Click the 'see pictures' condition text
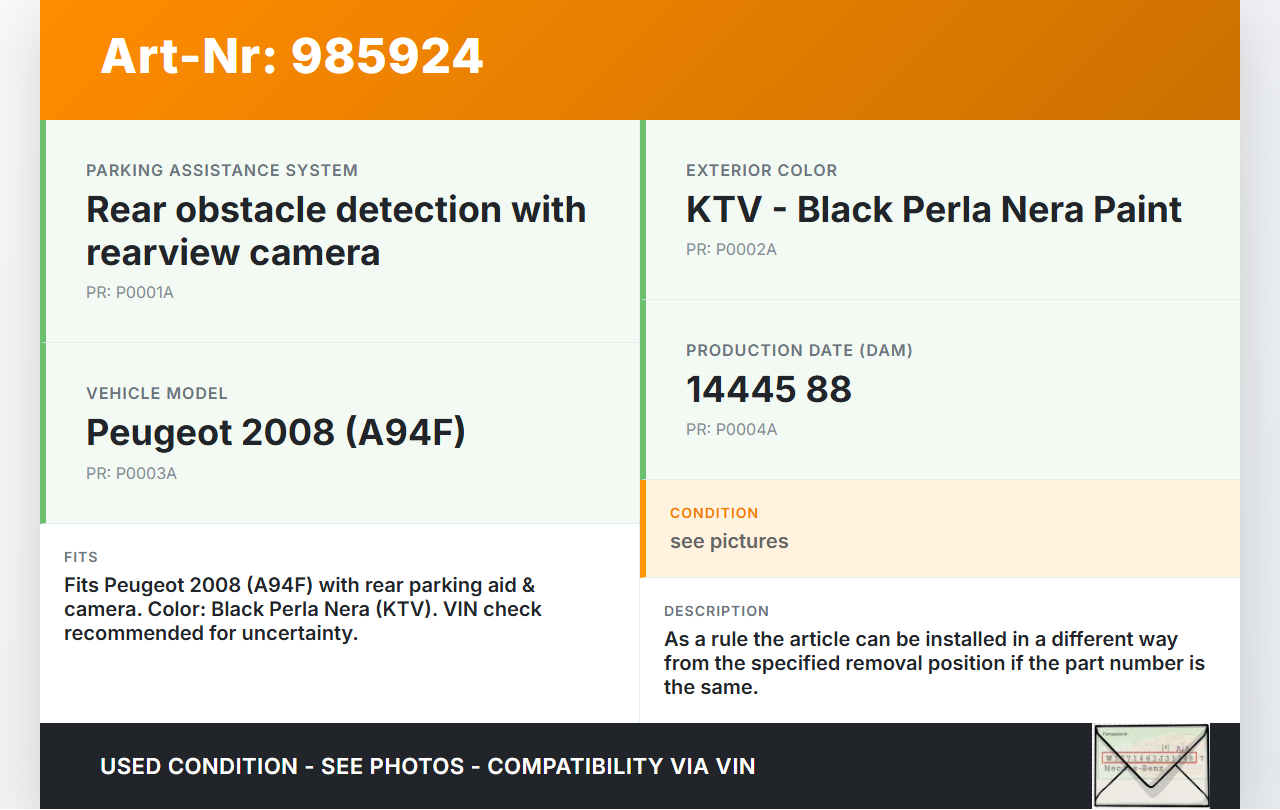The height and width of the screenshot is (810, 1280). [x=729, y=542]
